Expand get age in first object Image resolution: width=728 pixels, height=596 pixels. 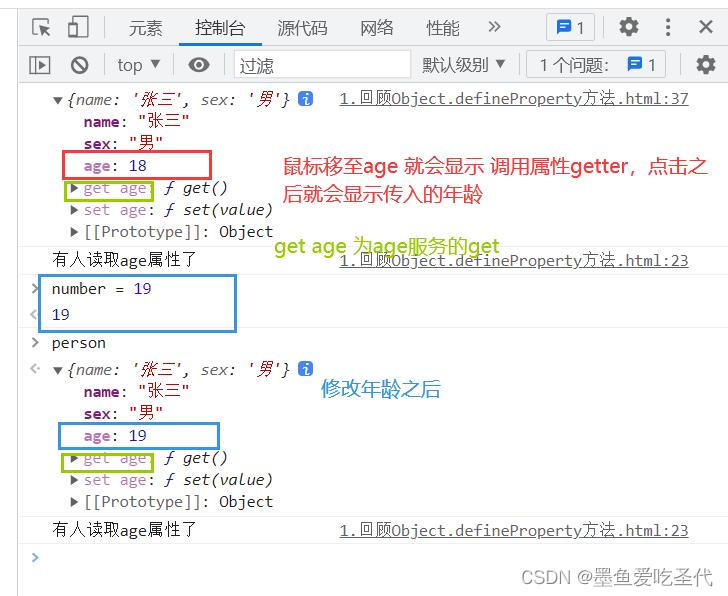[x=74, y=188]
